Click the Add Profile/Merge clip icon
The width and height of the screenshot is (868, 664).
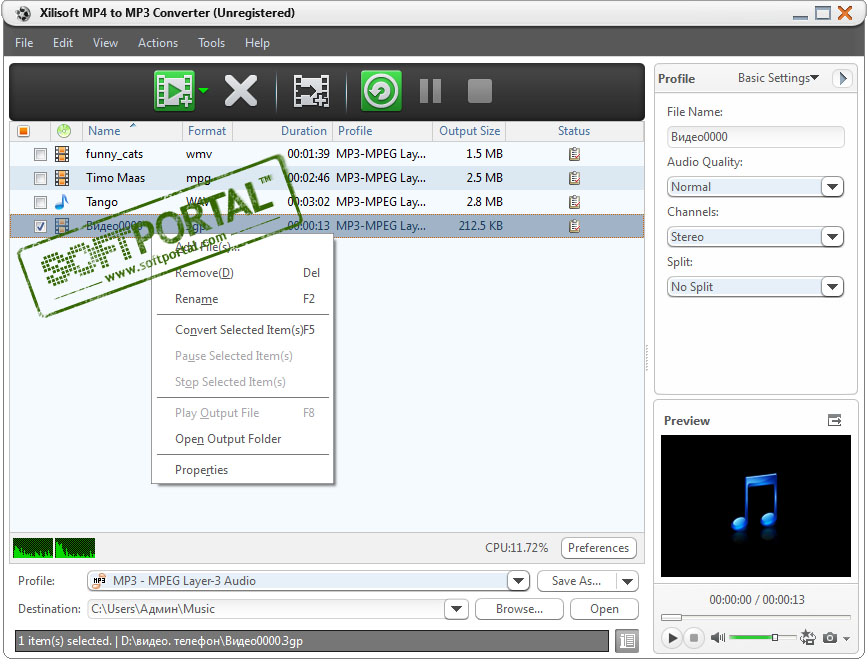click(311, 91)
